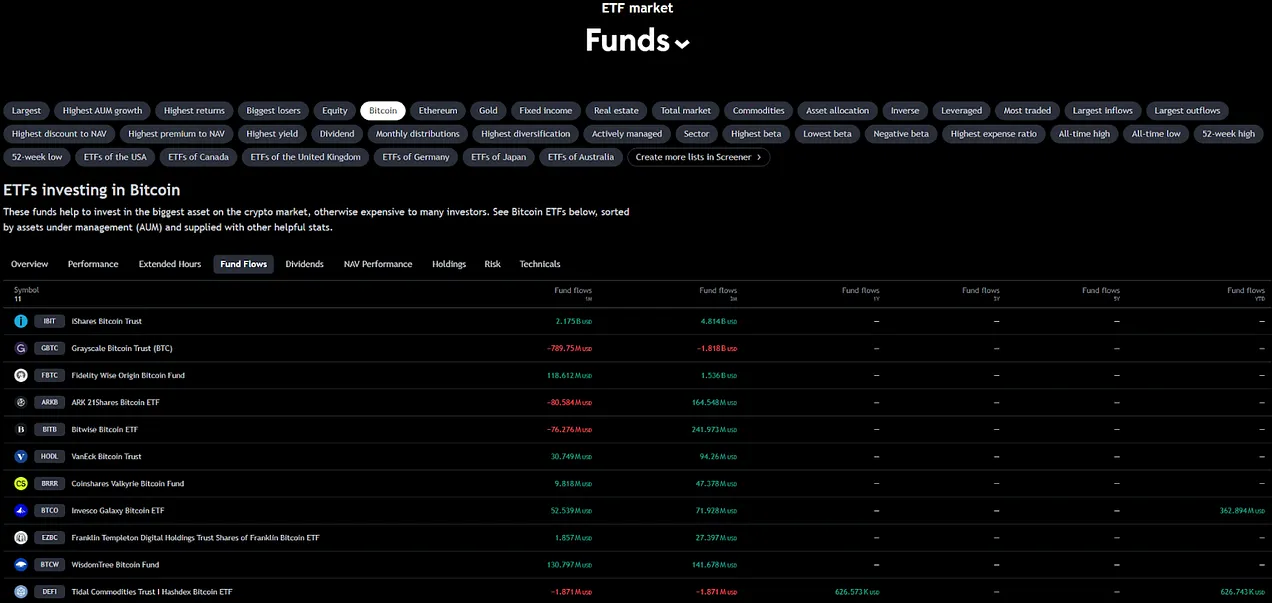The height and width of the screenshot is (603, 1272).
Task: Click the 2.175 B value for IBIT
Action: click(574, 321)
